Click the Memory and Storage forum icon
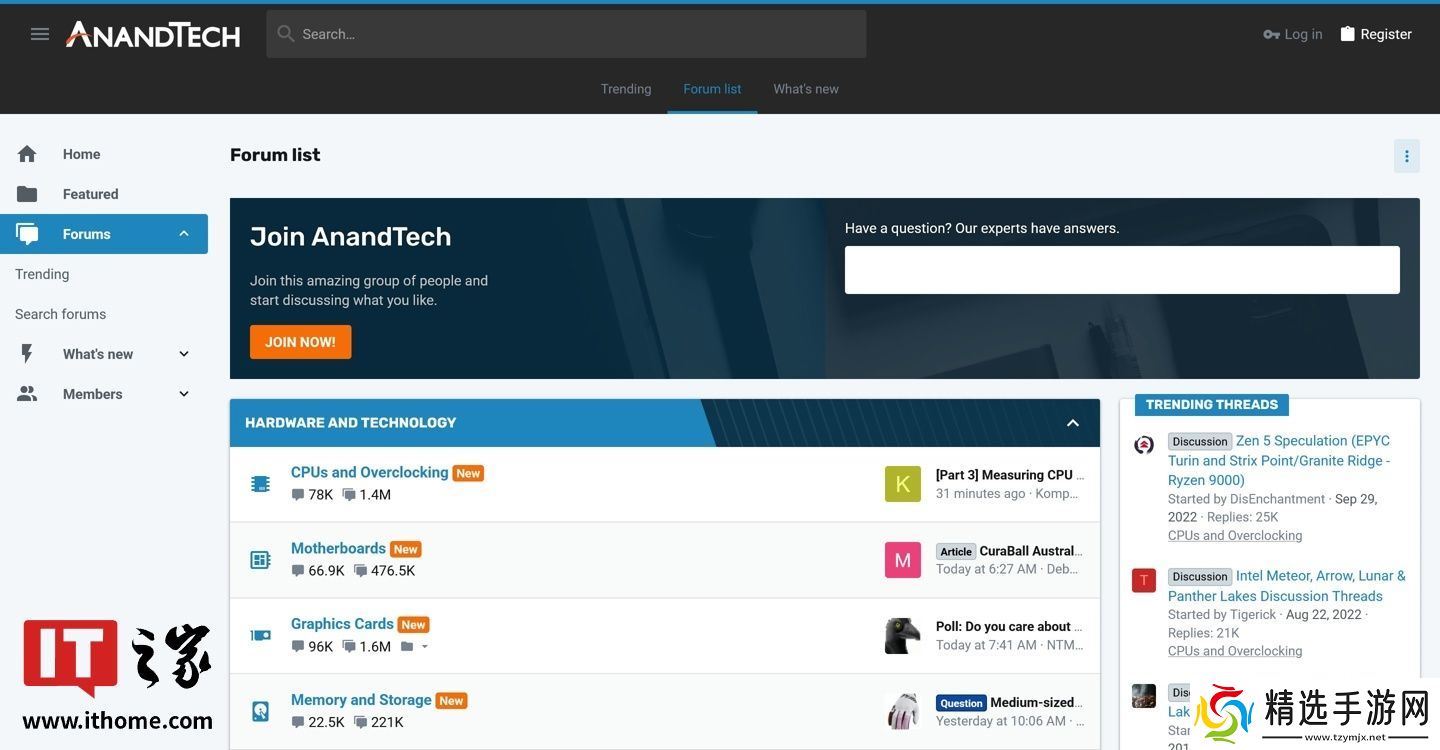 click(260, 711)
